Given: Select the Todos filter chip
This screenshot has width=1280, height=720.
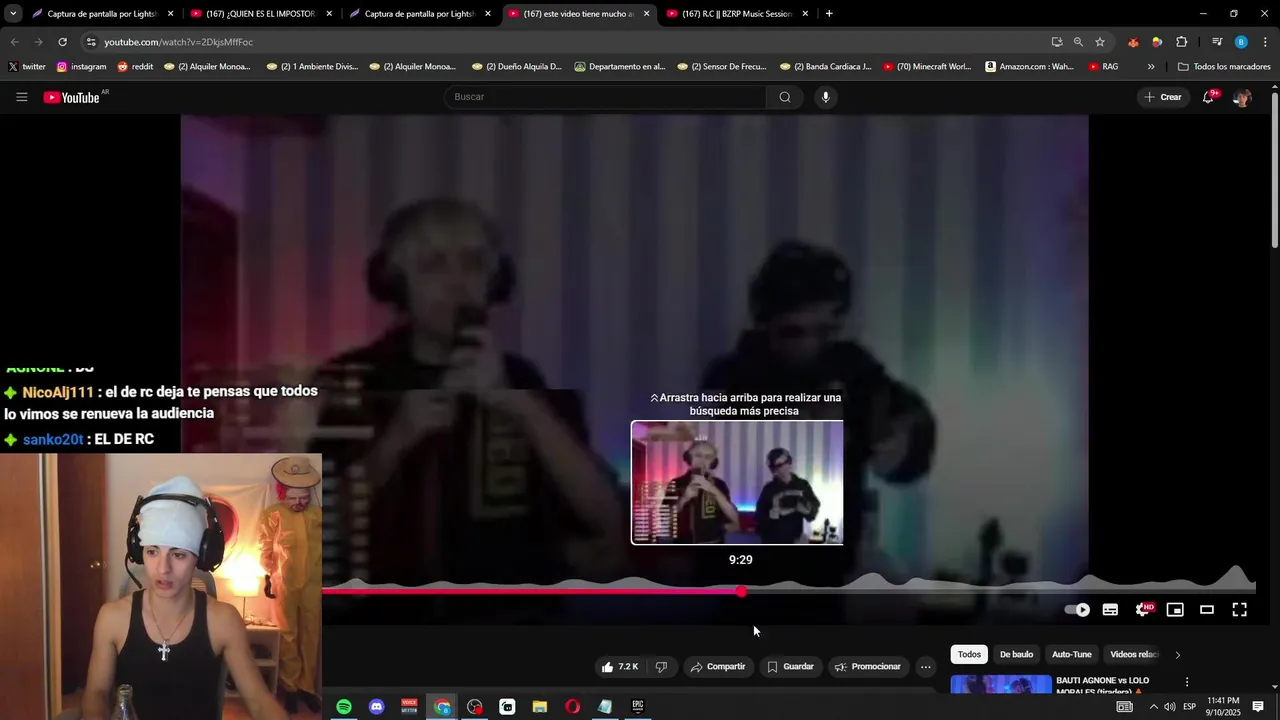Looking at the screenshot, I should (x=969, y=655).
